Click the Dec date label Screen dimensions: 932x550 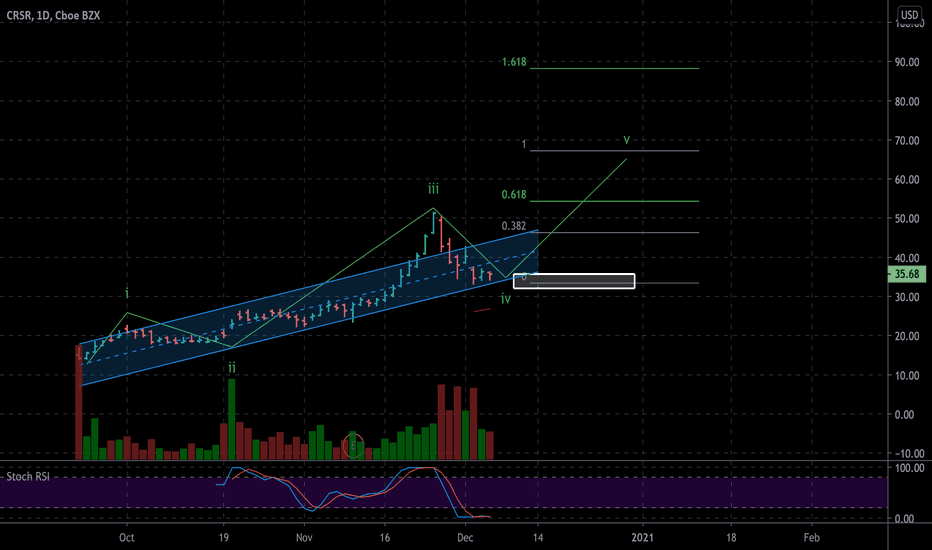(465, 538)
